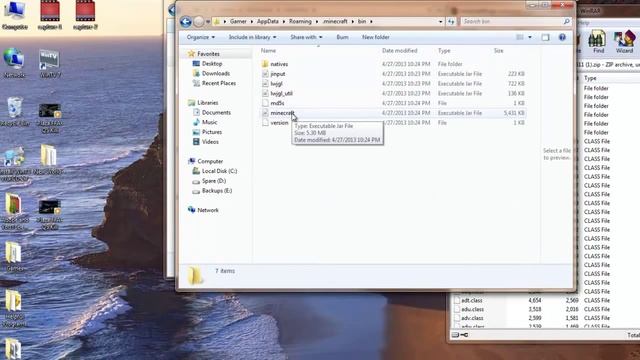640x360 pixels.
Task: Change the view icon in Explorer toolbar
Action: point(520,37)
